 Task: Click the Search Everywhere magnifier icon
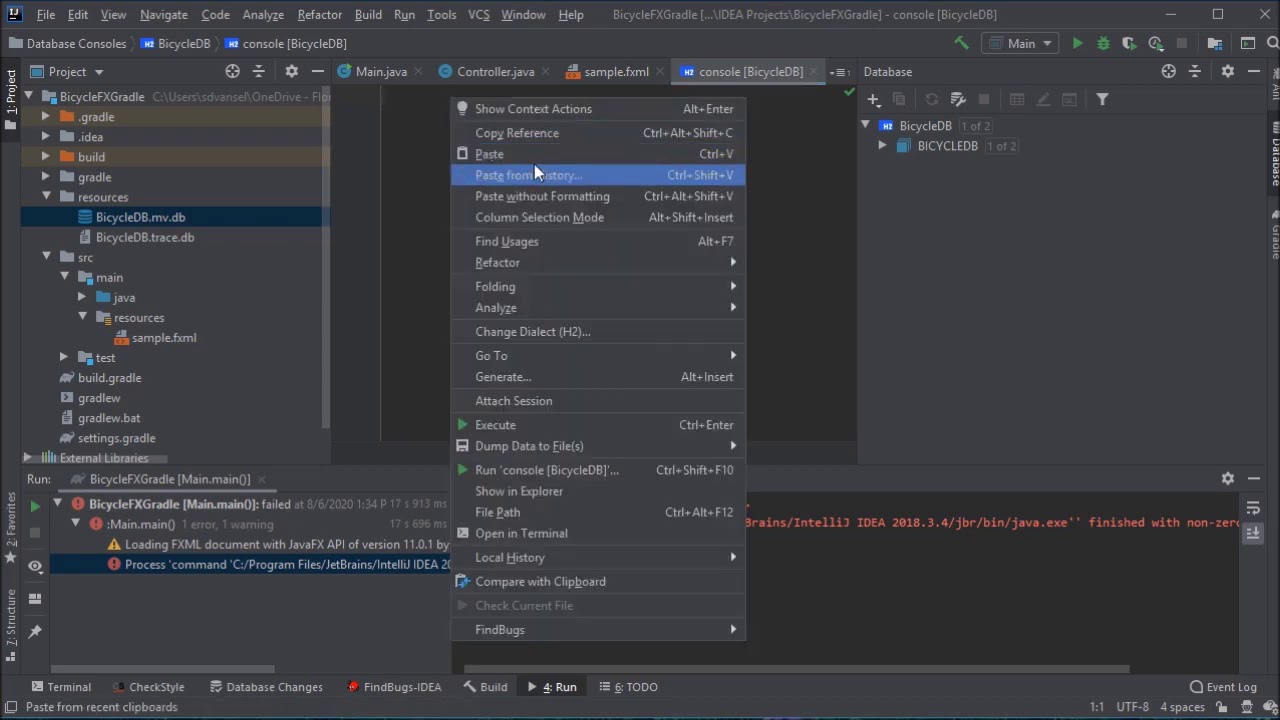click(1273, 43)
